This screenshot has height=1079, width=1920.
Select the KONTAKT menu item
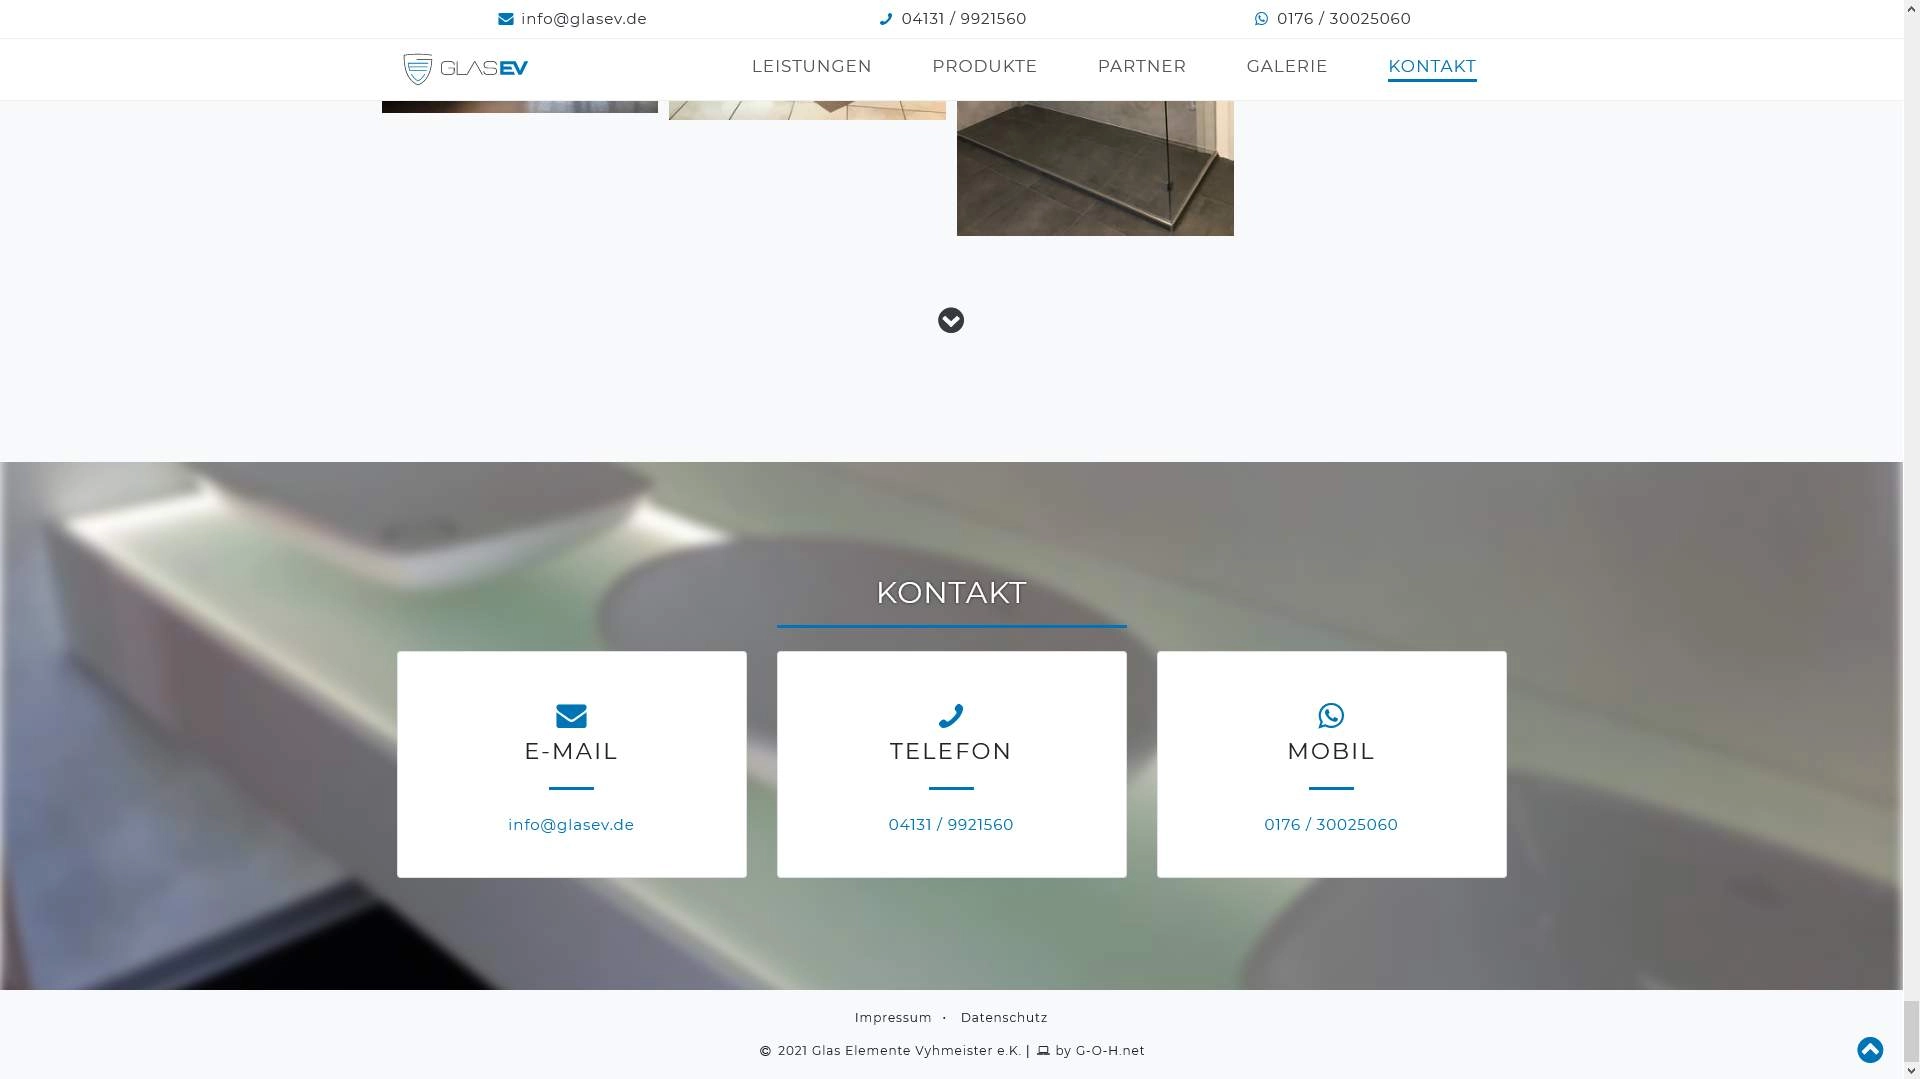coord(1432,66)
